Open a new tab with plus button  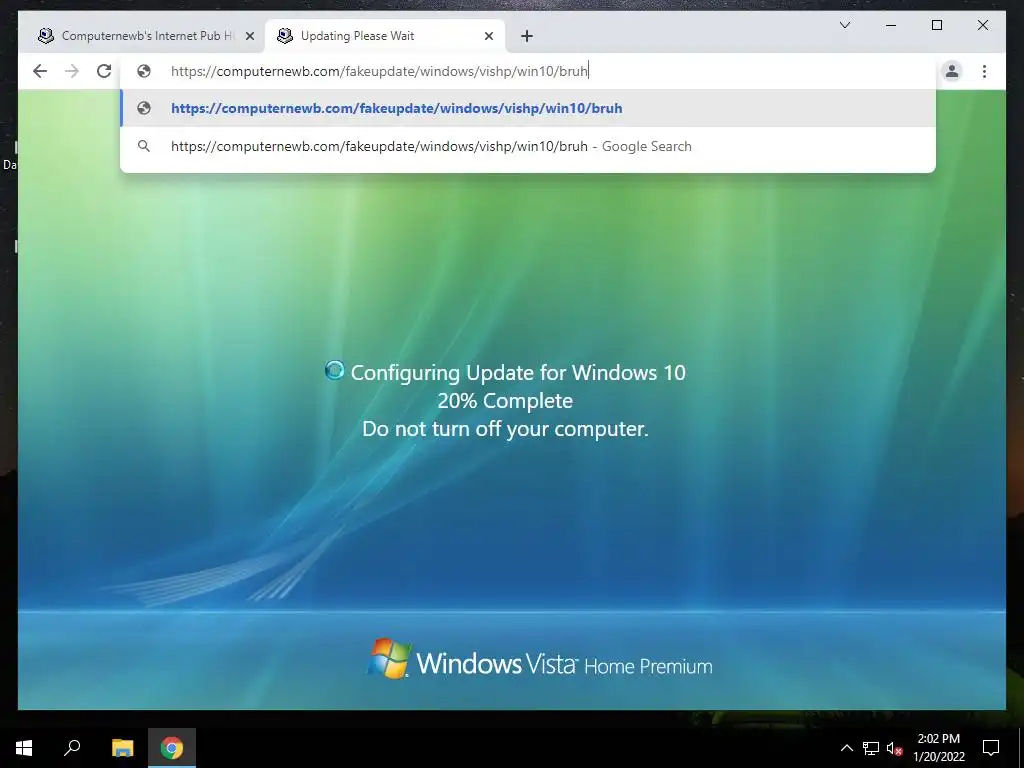tap(527, 36)
